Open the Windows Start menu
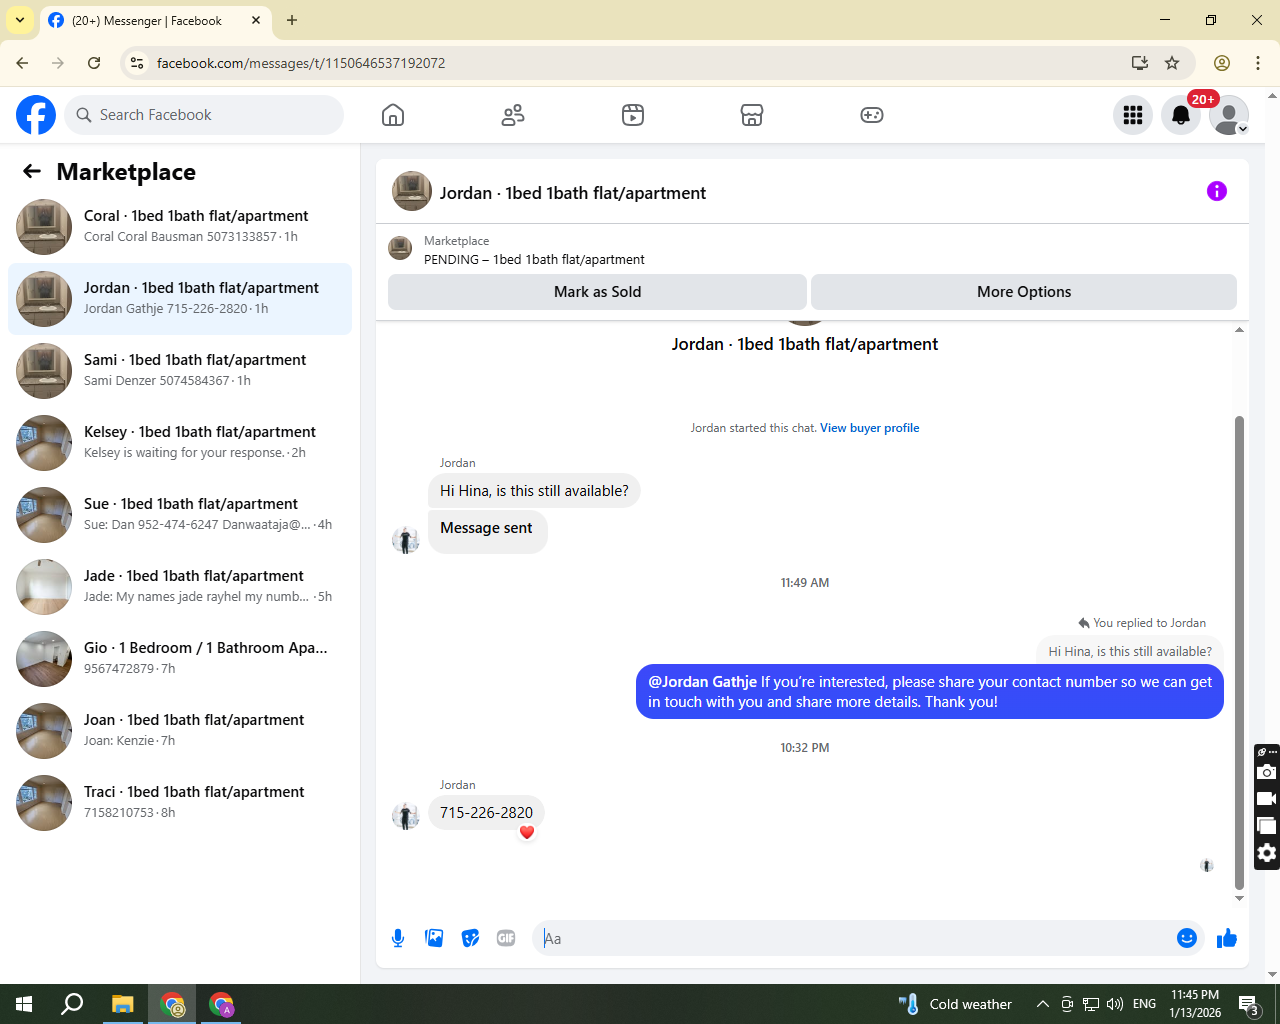 24,1004
